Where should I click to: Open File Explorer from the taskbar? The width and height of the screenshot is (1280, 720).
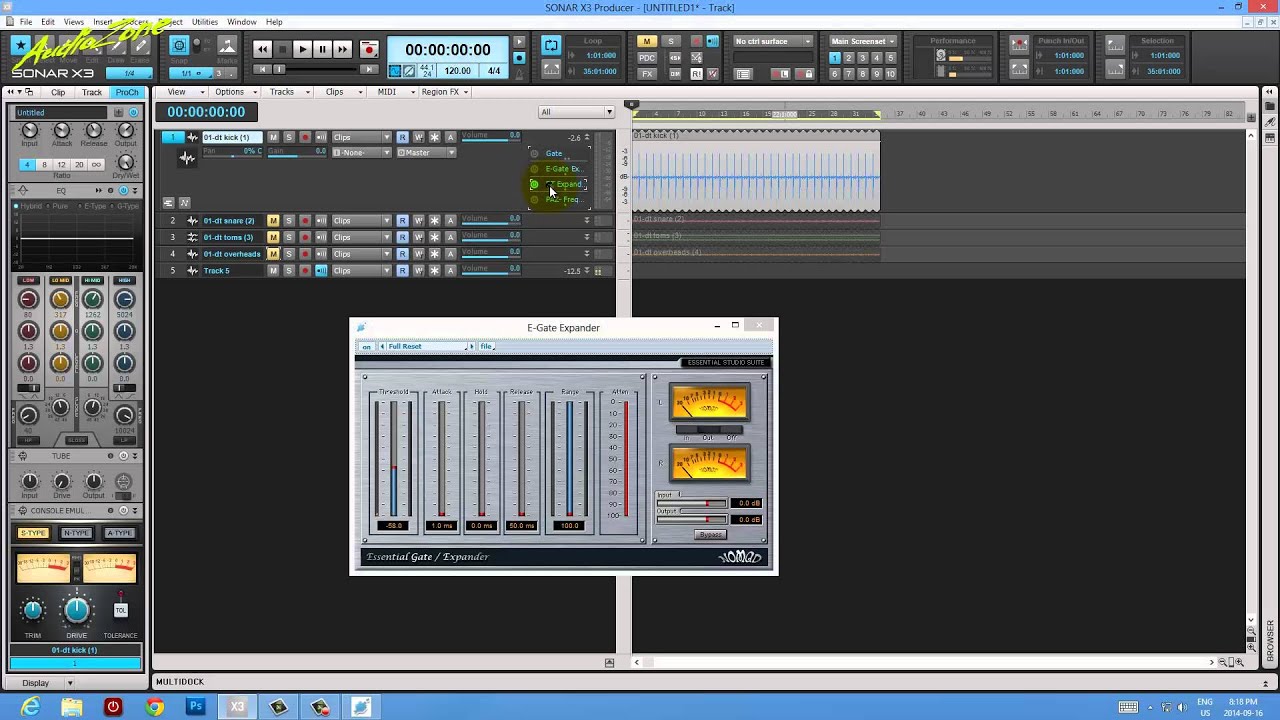pyautogui.click(x=72, y=707)
